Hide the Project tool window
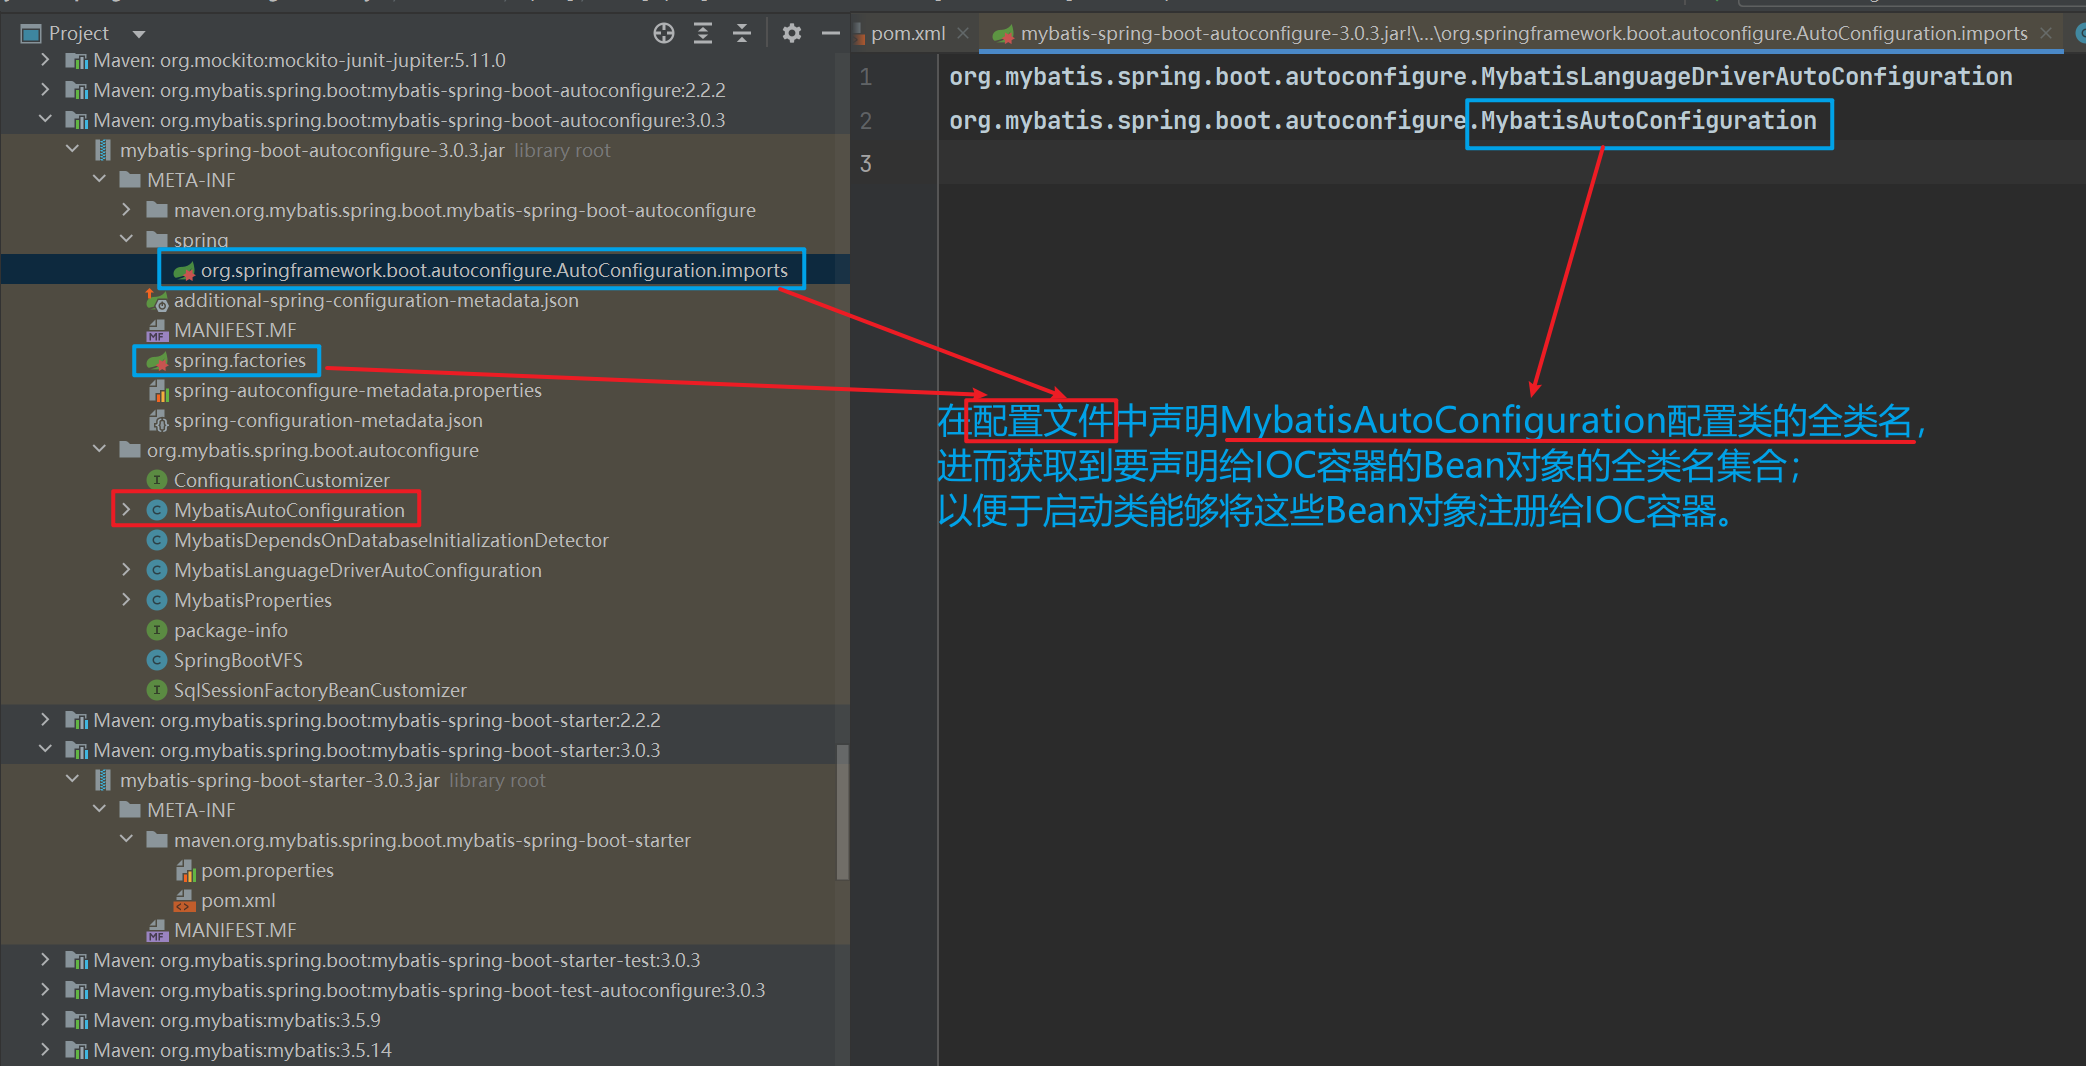Viewport: 2086px width, 1066px height. (830, 34)
